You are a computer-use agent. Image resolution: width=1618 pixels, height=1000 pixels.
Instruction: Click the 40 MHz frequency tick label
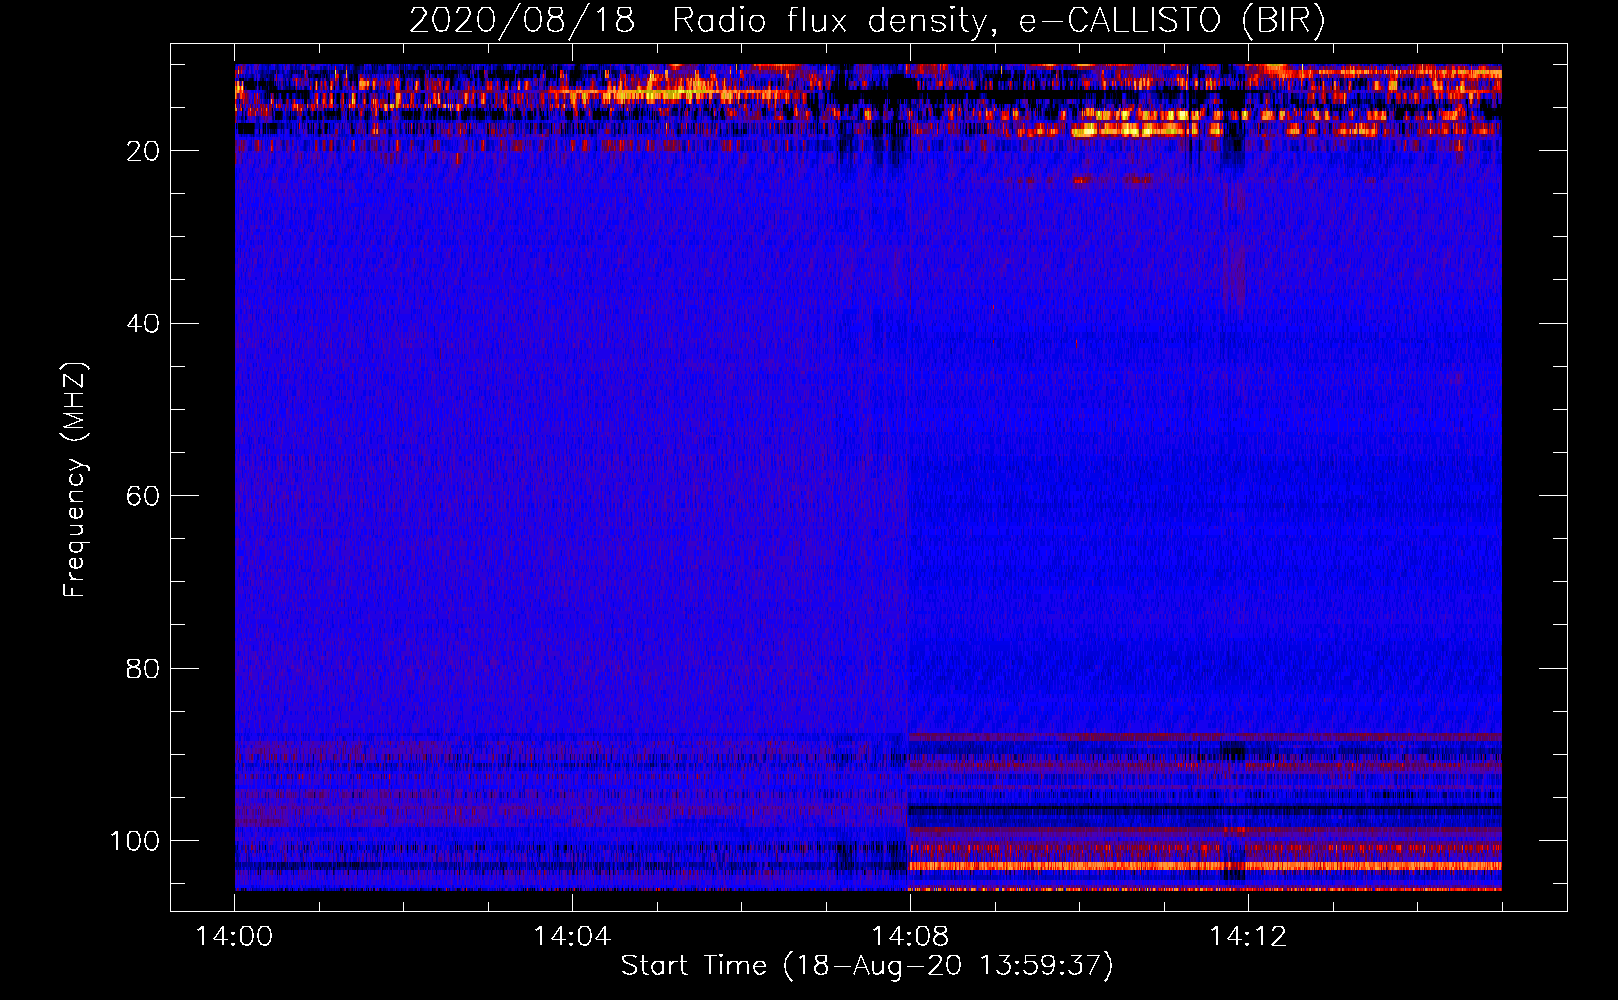pos(143,324)
